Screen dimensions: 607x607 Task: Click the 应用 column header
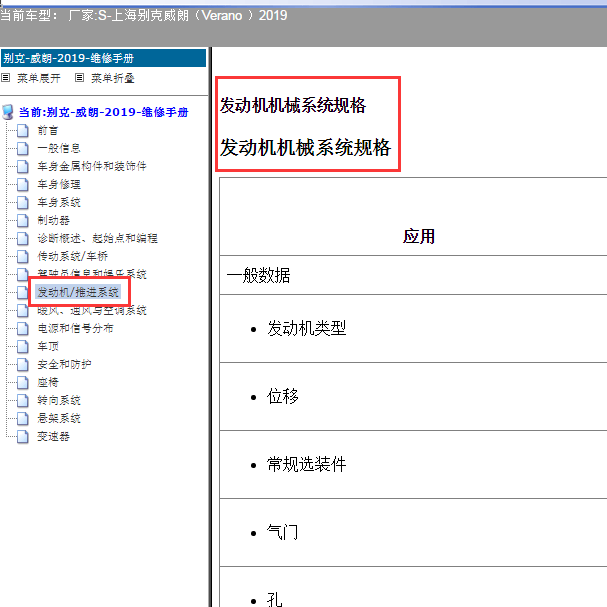[x=419, y=236]
